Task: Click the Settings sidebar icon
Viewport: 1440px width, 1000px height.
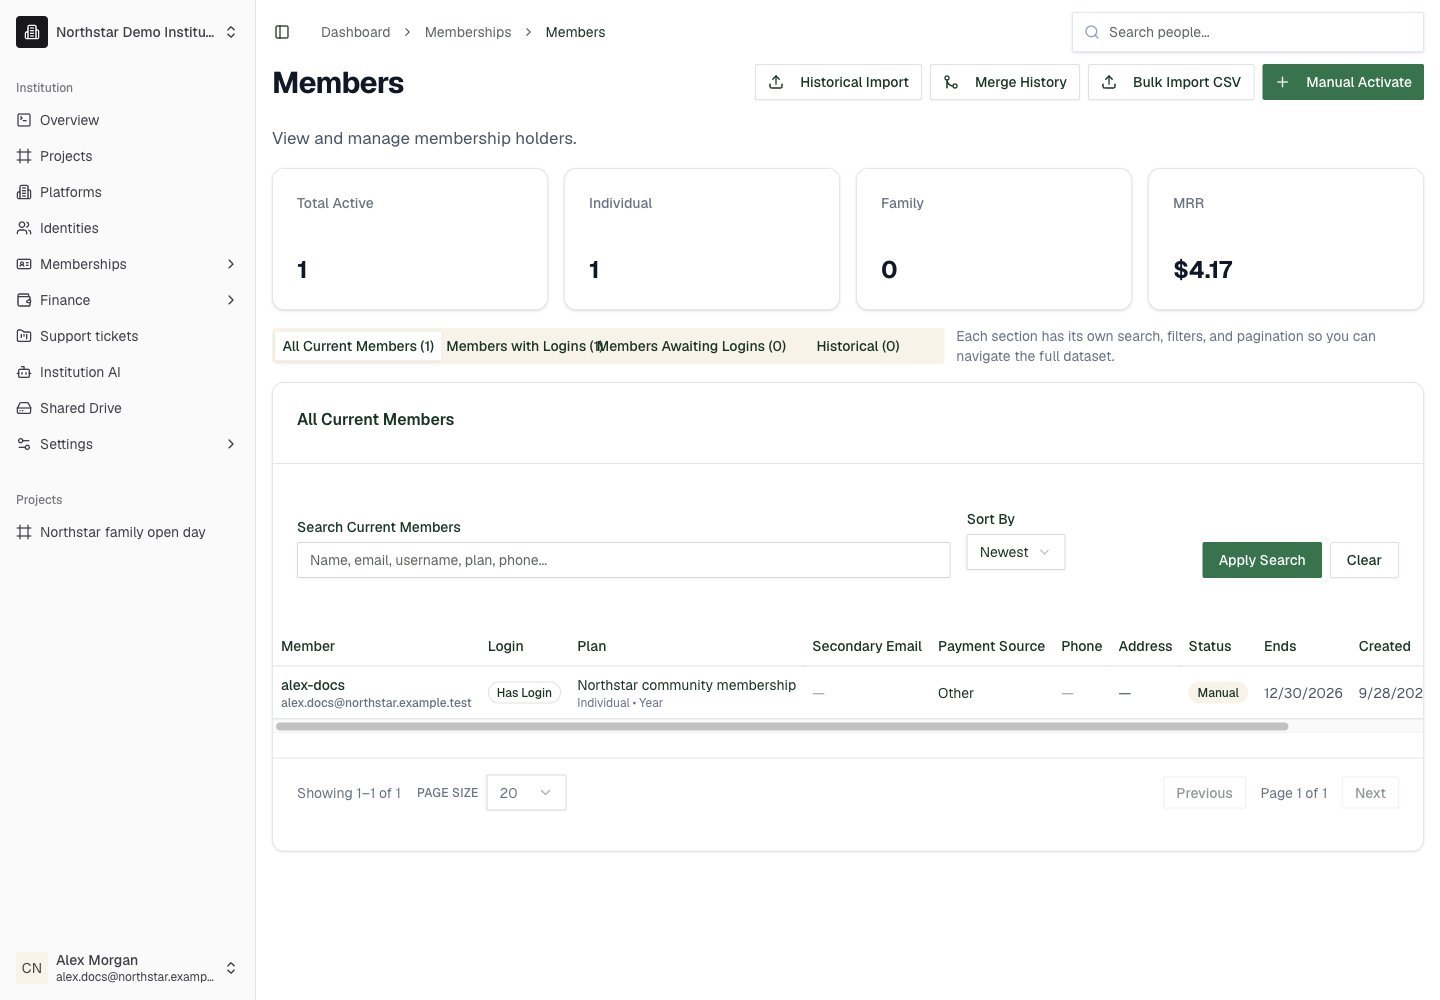Action: 24,444
